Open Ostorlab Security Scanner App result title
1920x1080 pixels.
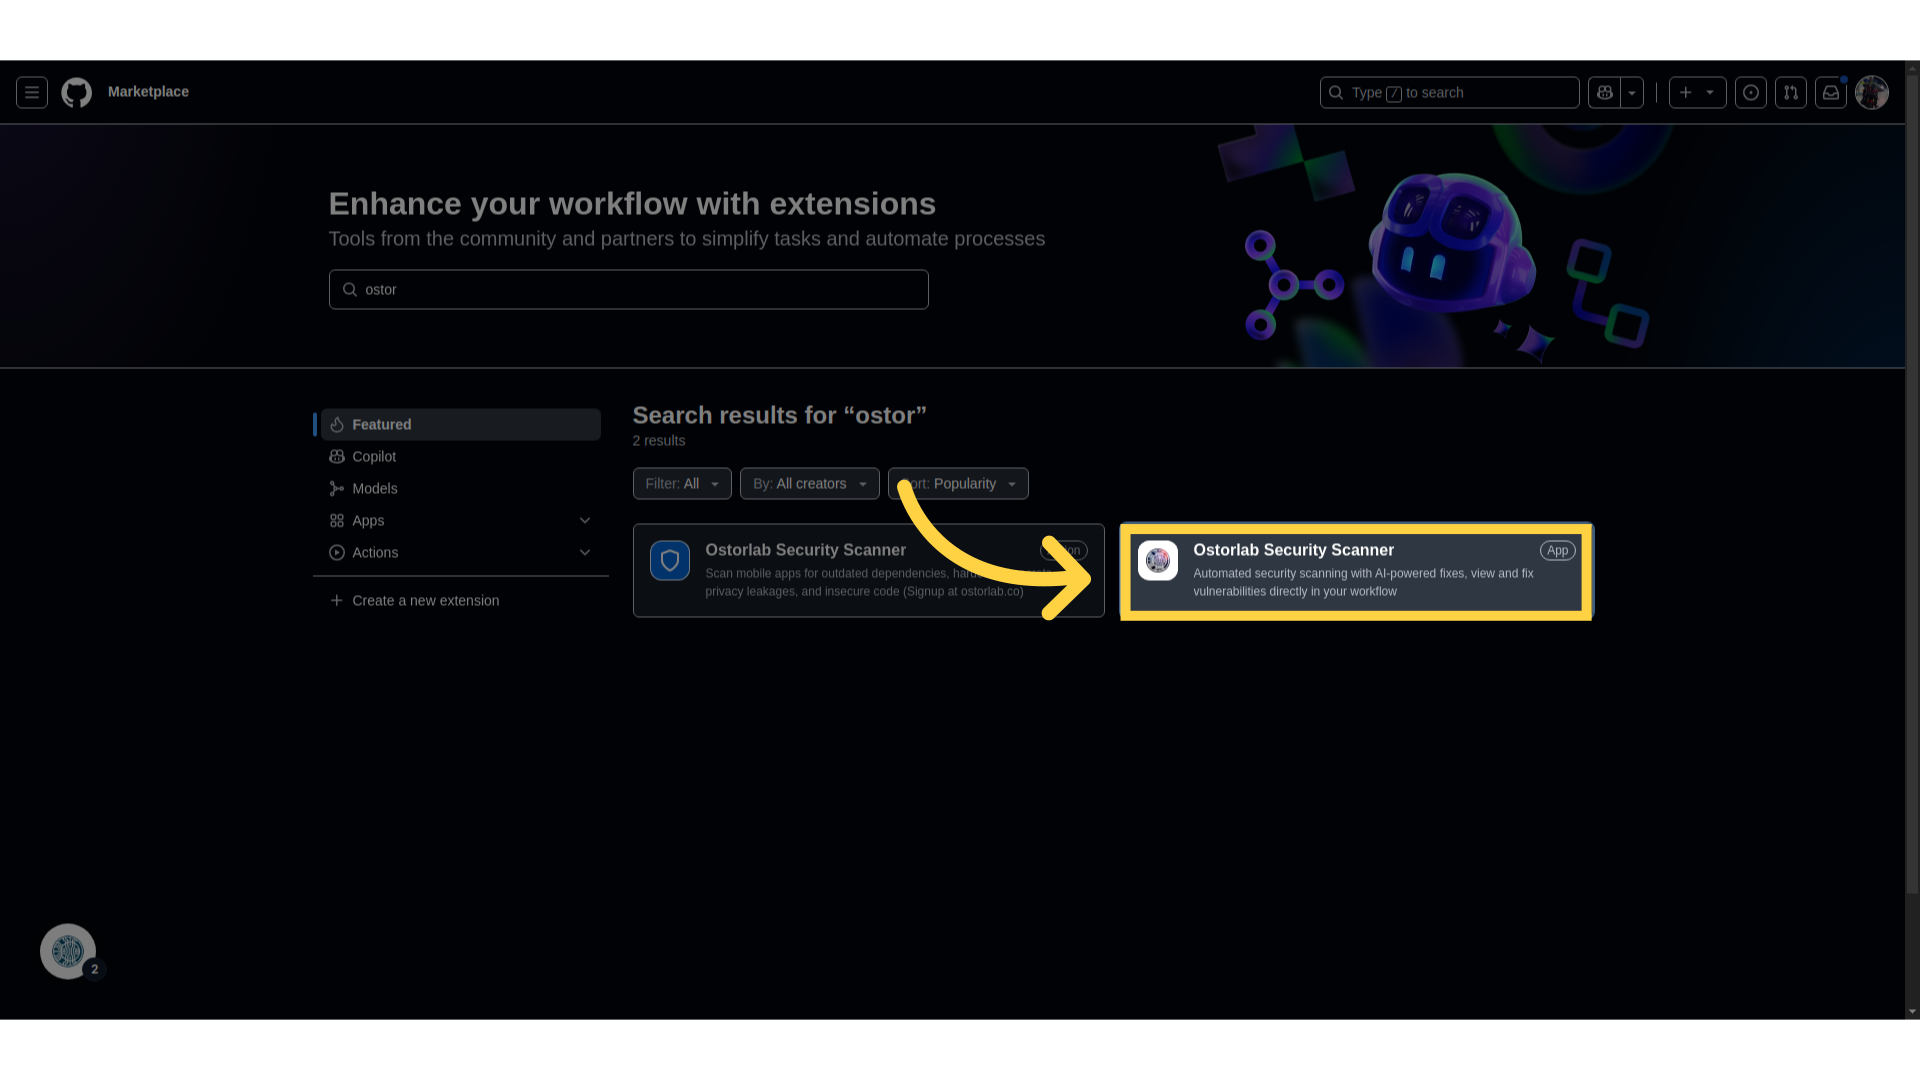tap(1293, 550)
